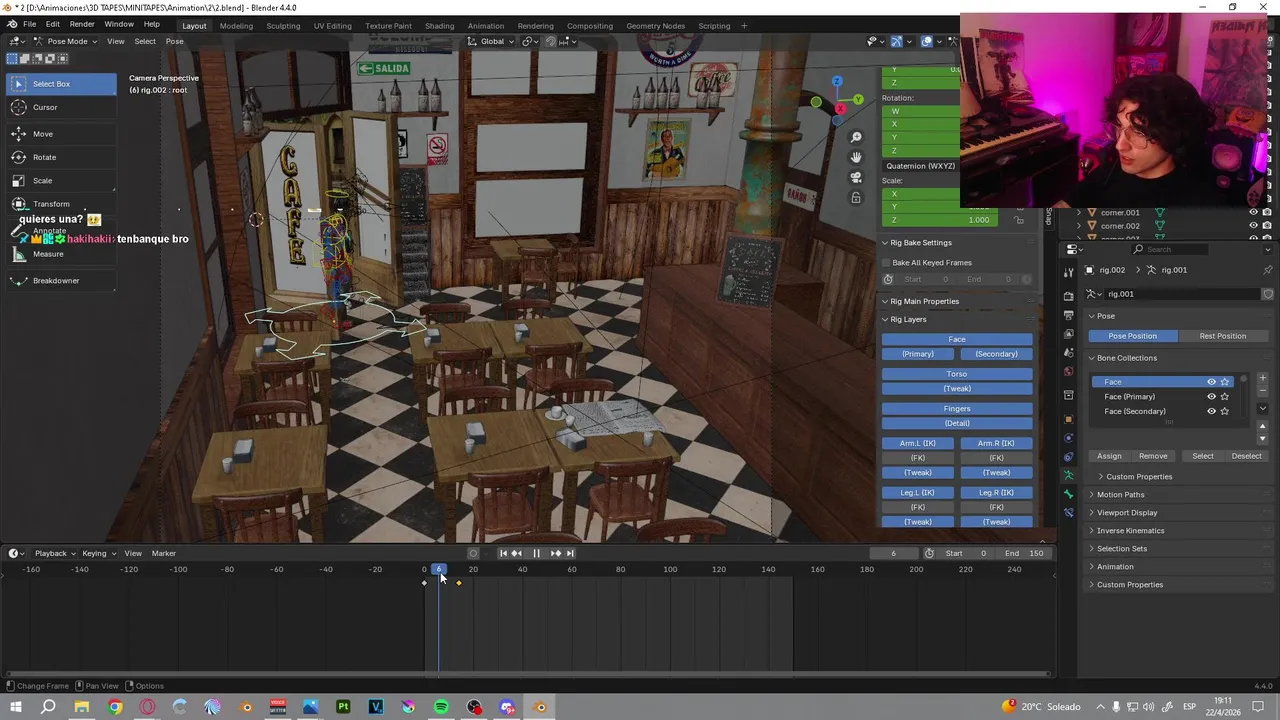Open the Object properties tab icon

[1068, 419]
